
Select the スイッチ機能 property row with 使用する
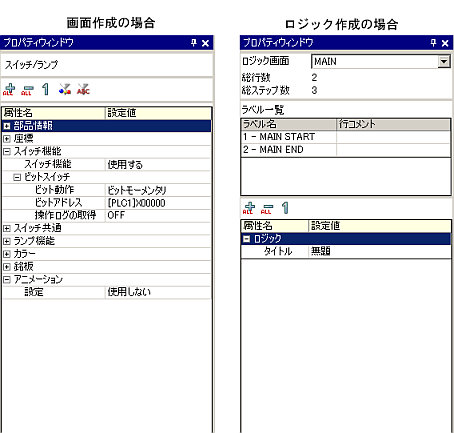coord(106,164)
